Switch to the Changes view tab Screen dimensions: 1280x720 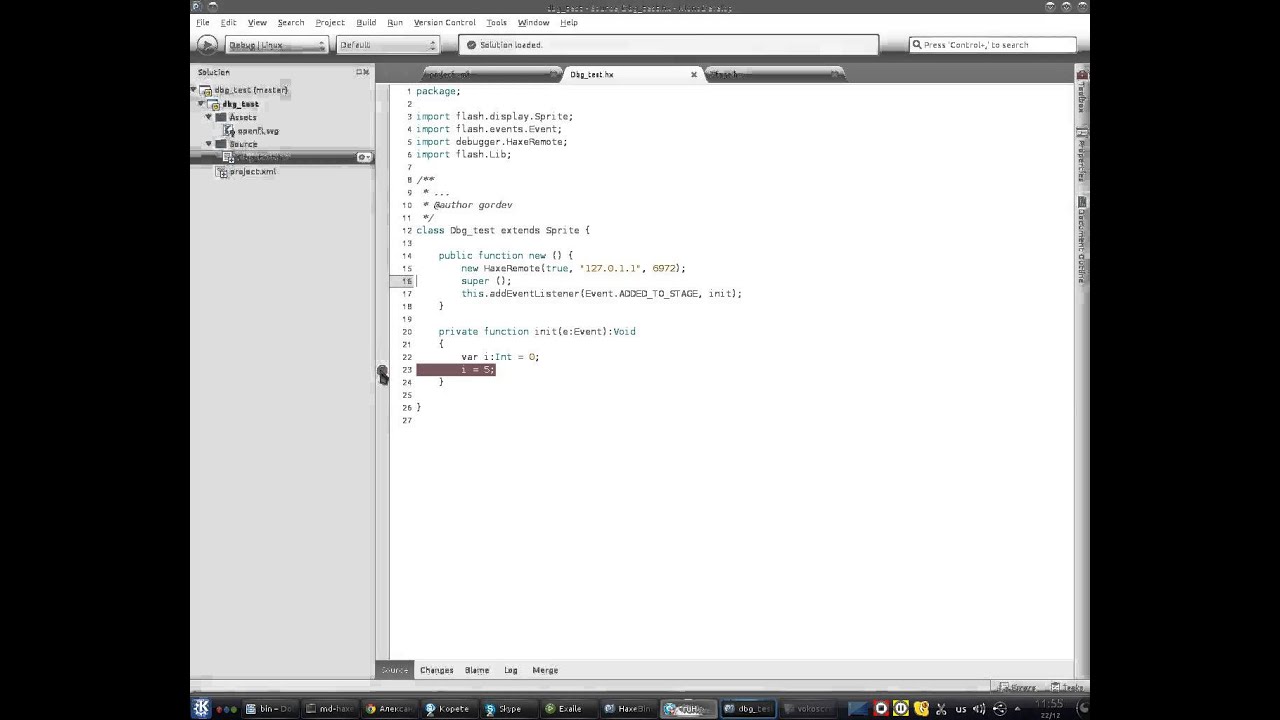(437, 670)
